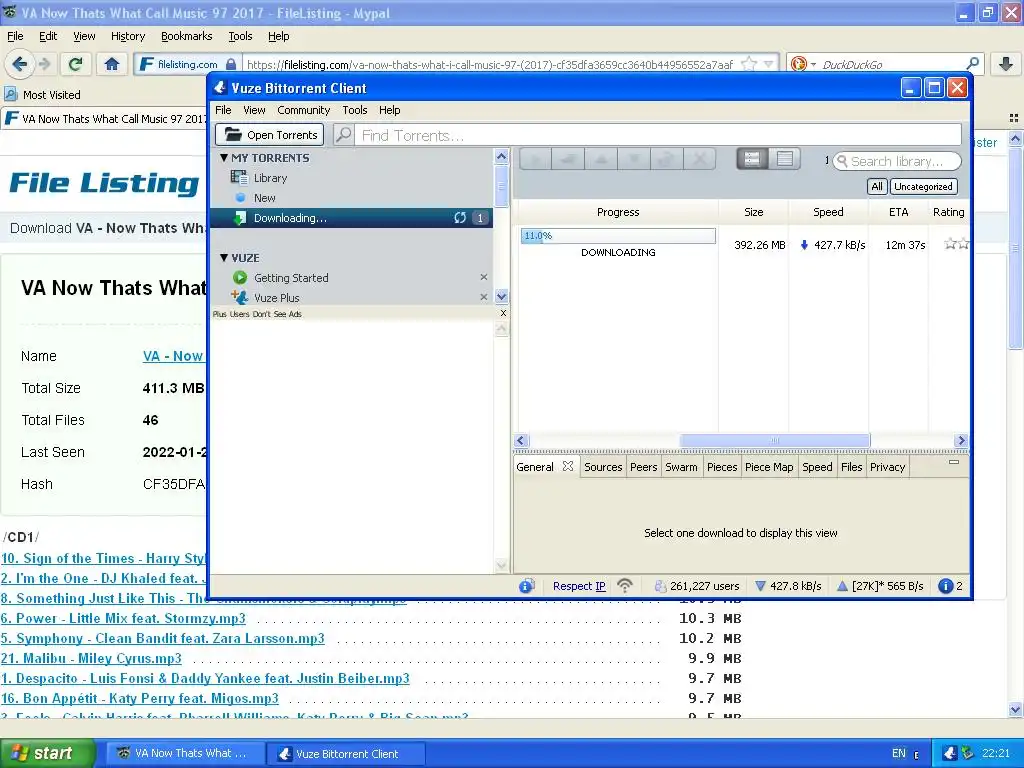Reload the page in the Mypal browser

(75, 63)
